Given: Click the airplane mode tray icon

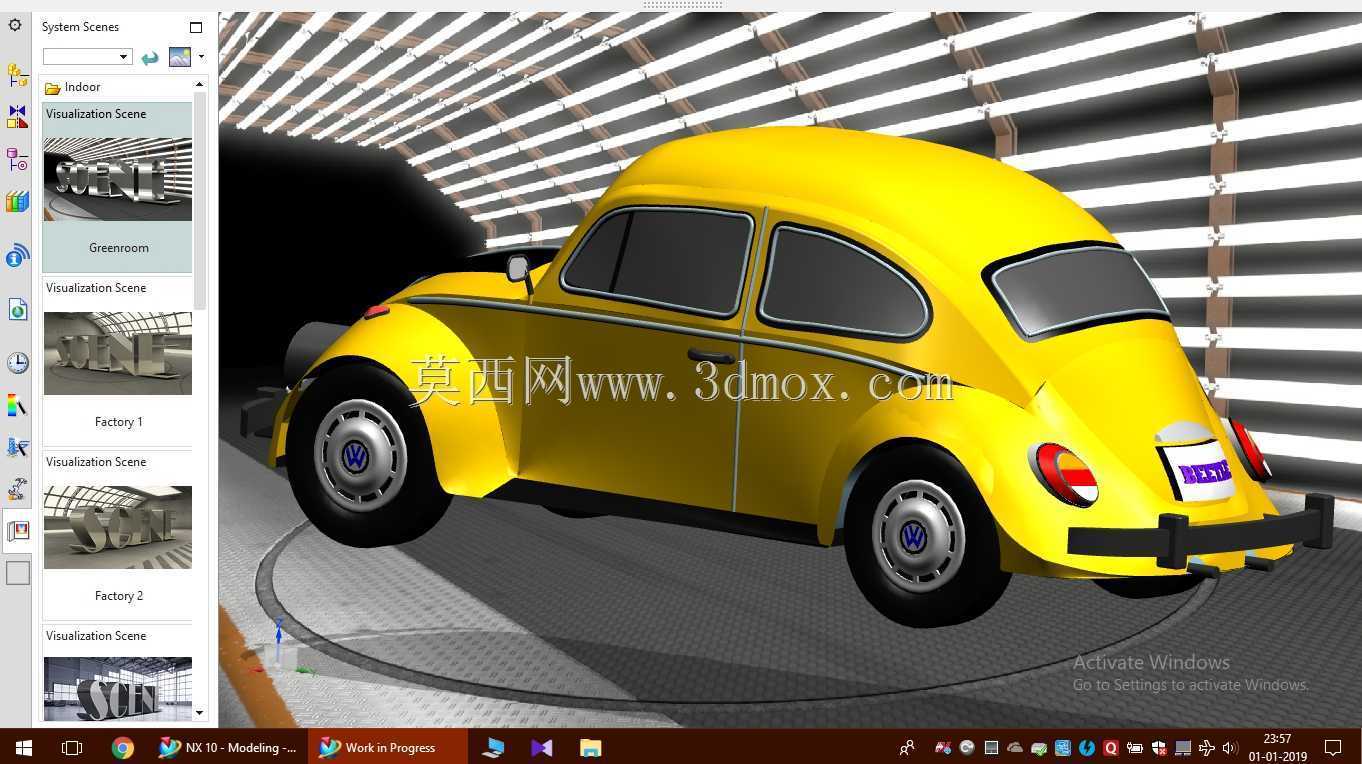Looking at the screenshot, I should tap(1207, 747).
